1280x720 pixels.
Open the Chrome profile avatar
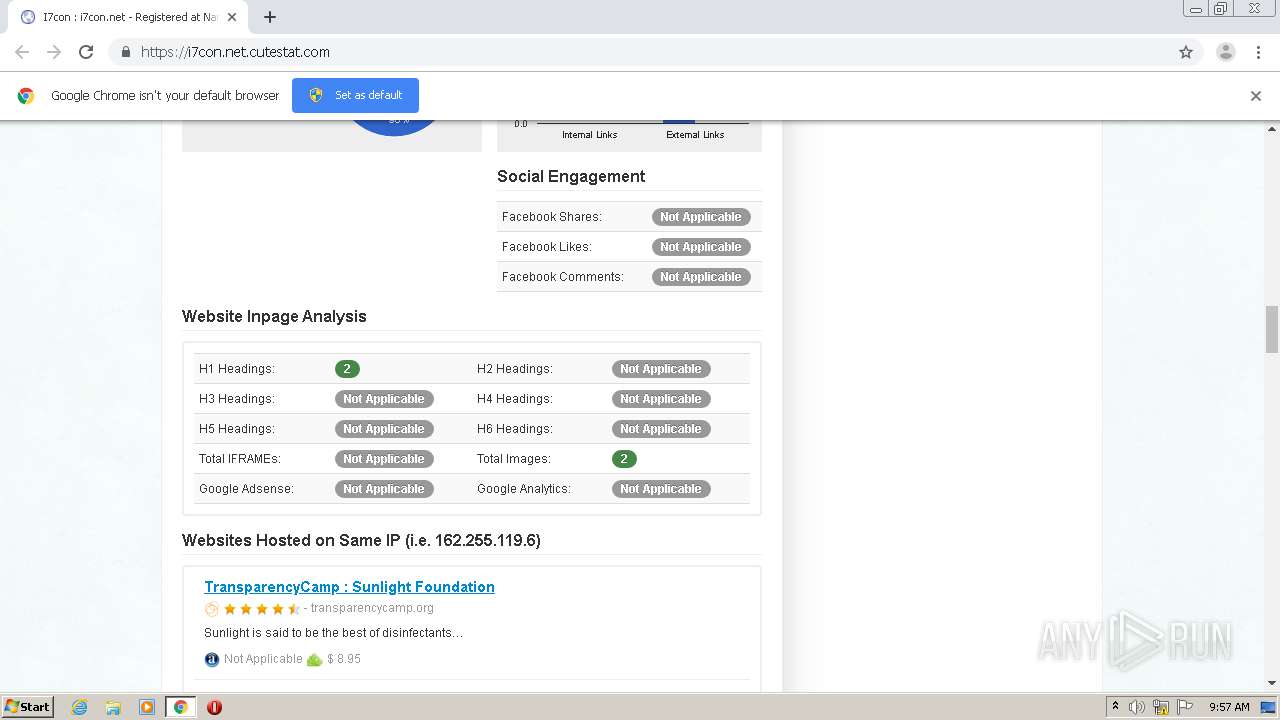[x=1225, y=52]
